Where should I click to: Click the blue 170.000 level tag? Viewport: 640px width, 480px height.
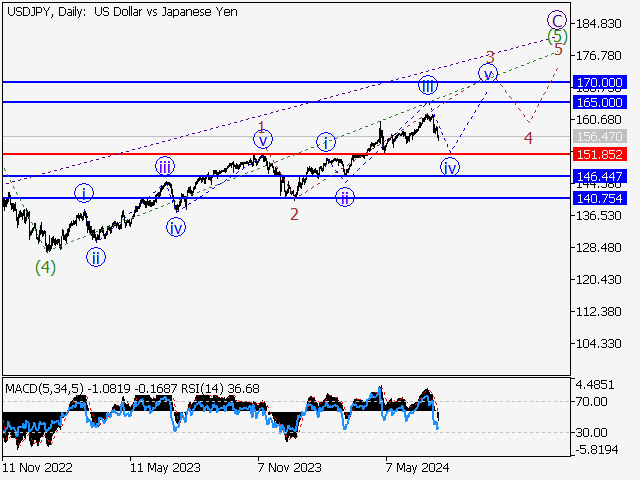point(600,82)
